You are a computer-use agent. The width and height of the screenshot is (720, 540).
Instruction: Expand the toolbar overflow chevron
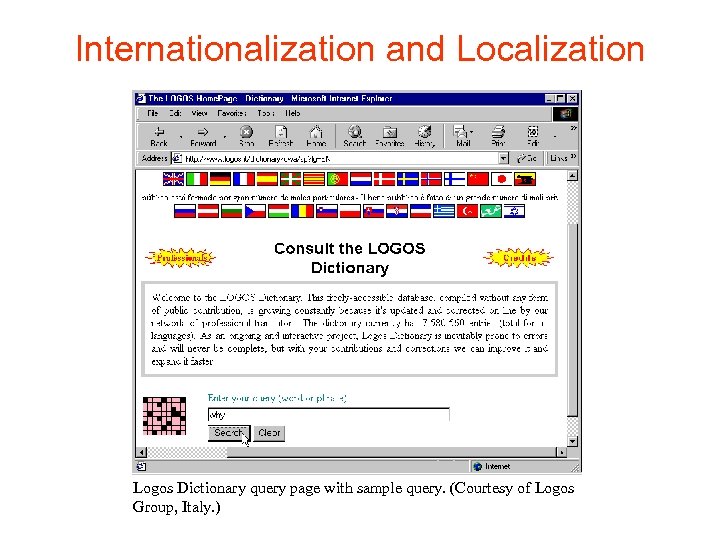click(x=573, y=129)
